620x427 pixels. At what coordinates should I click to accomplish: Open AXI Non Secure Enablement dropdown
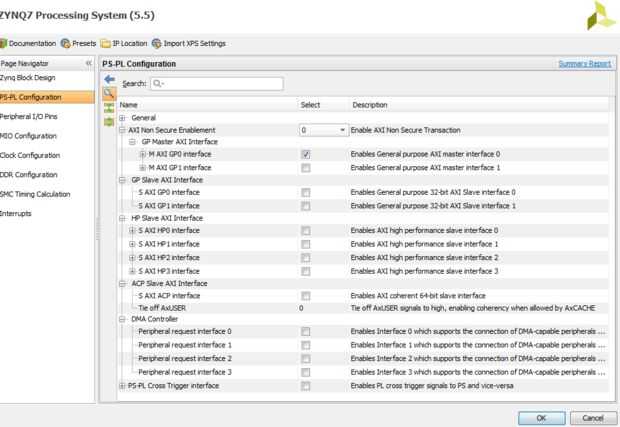324,130
